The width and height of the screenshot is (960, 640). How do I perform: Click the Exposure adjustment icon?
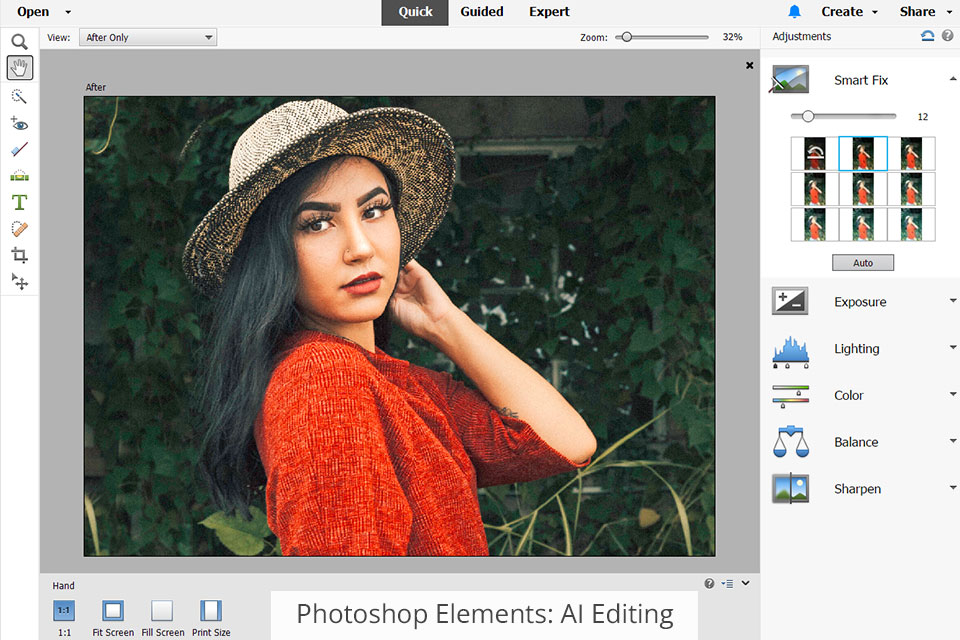pyautogui.click(x=790, y=301)
